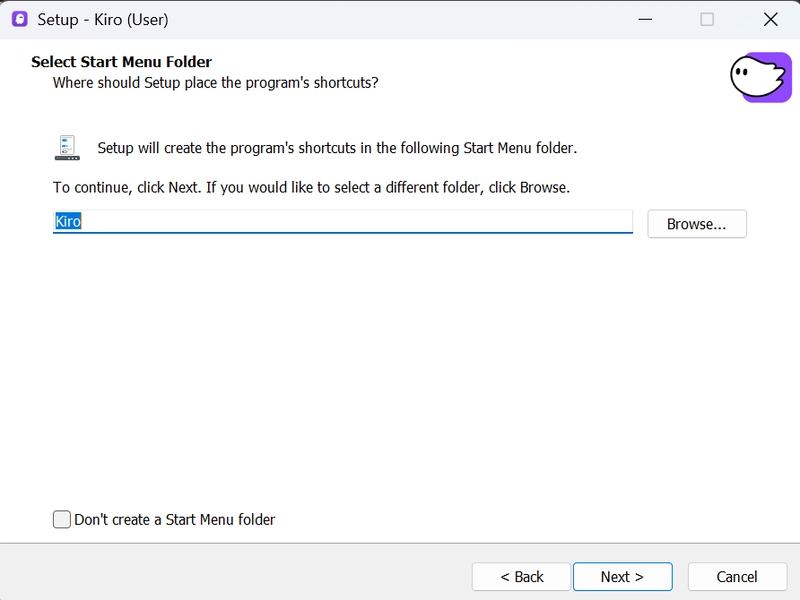Proceed by clicking Next
The height and width of the screenshot is (600, 800).
(x=622, y=577)
